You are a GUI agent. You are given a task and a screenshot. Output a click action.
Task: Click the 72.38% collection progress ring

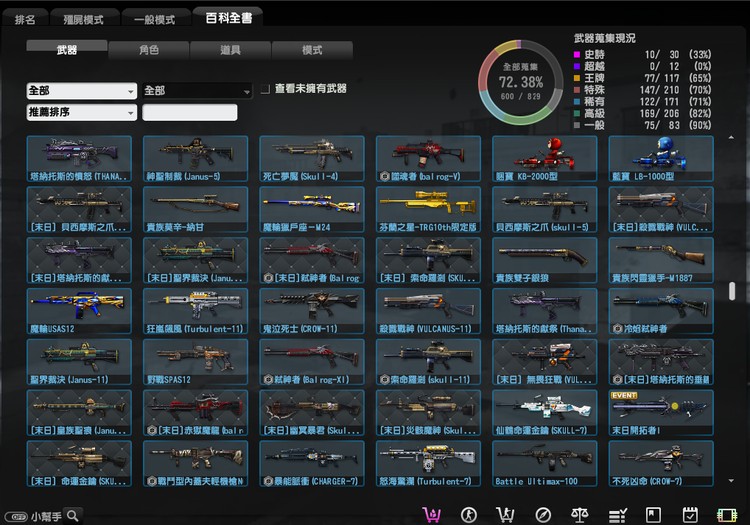coord(520,82)
